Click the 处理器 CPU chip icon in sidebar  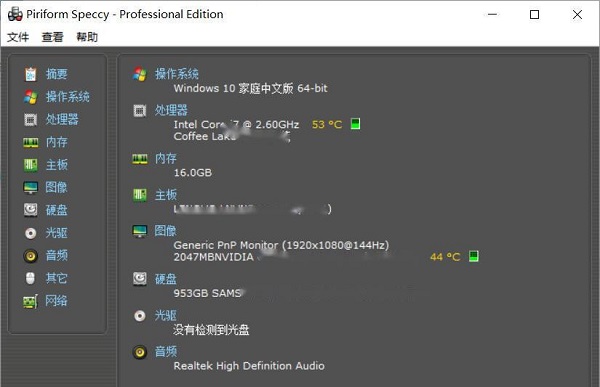pos(31,119)
